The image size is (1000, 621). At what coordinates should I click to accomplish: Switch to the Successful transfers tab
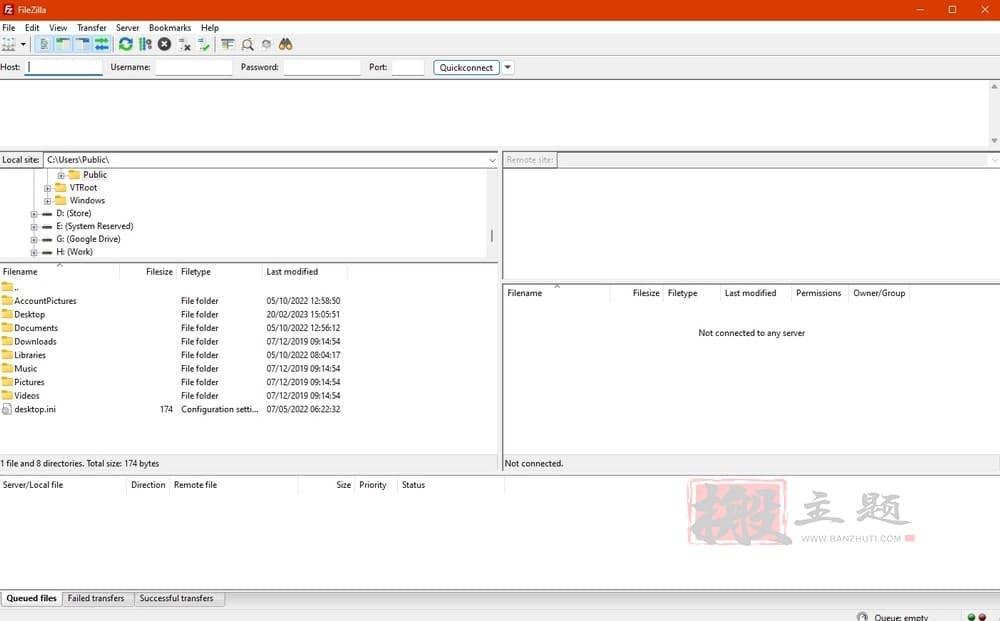pyautogui.click(x=177, y=598)
